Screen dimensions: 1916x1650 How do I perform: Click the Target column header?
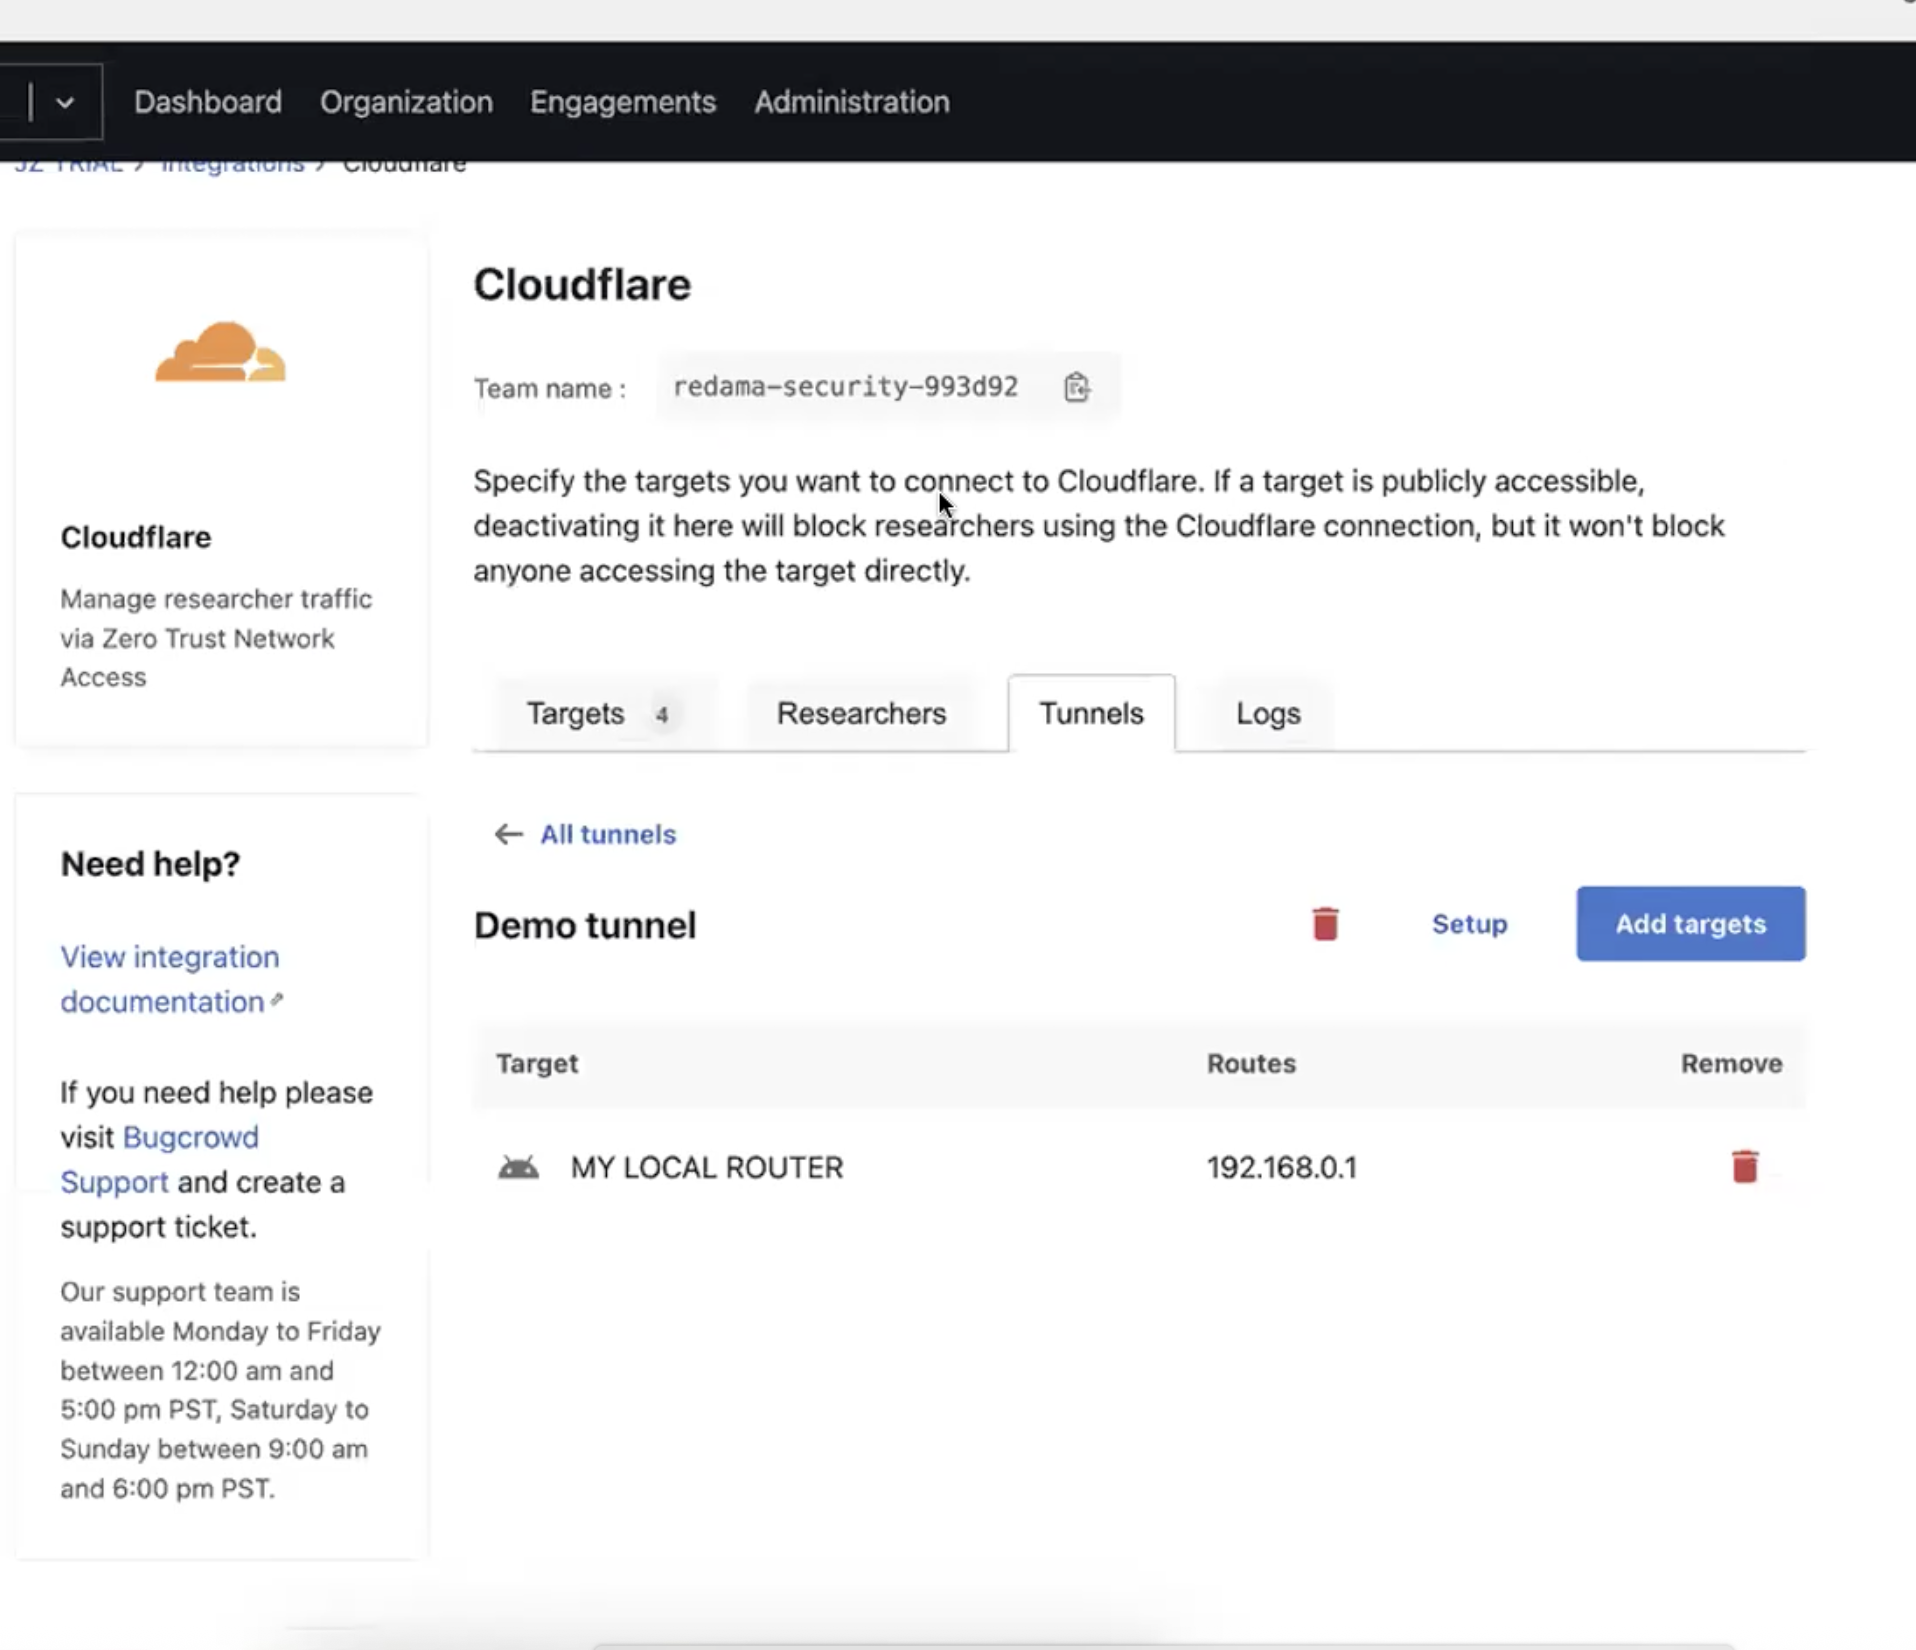[537, 1063]
